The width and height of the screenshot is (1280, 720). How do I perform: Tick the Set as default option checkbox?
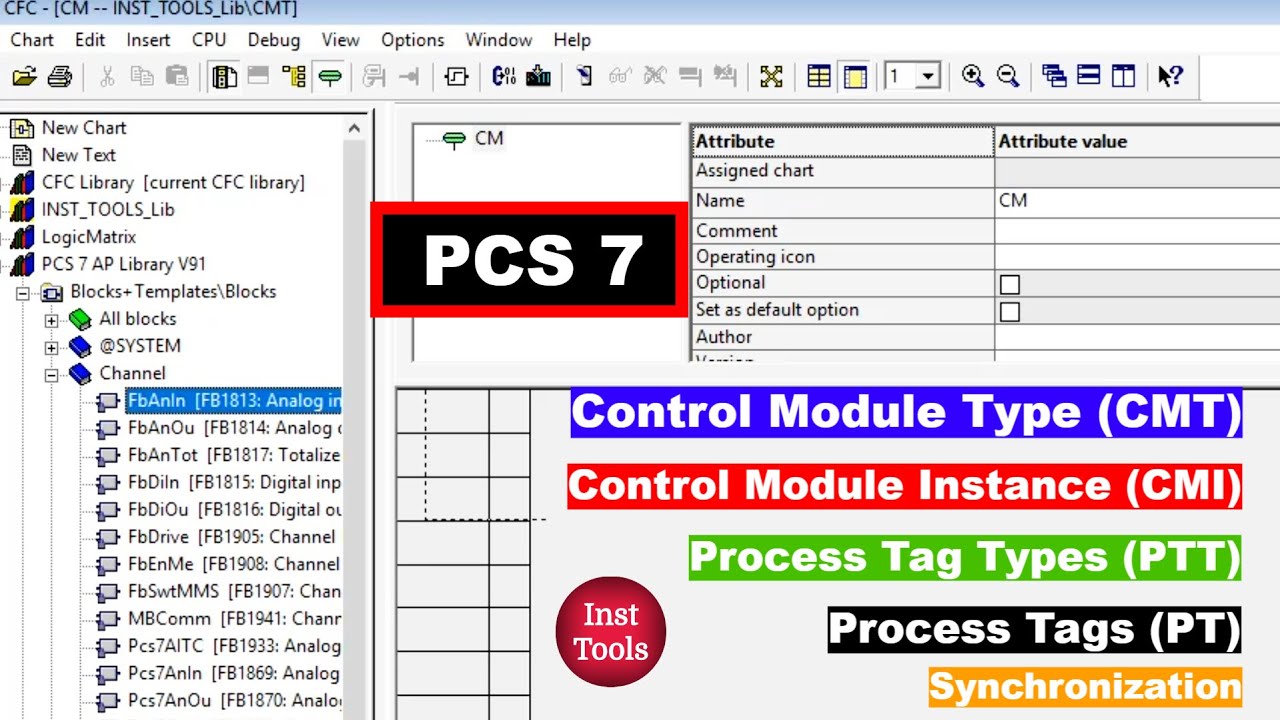pos(1010,311)
